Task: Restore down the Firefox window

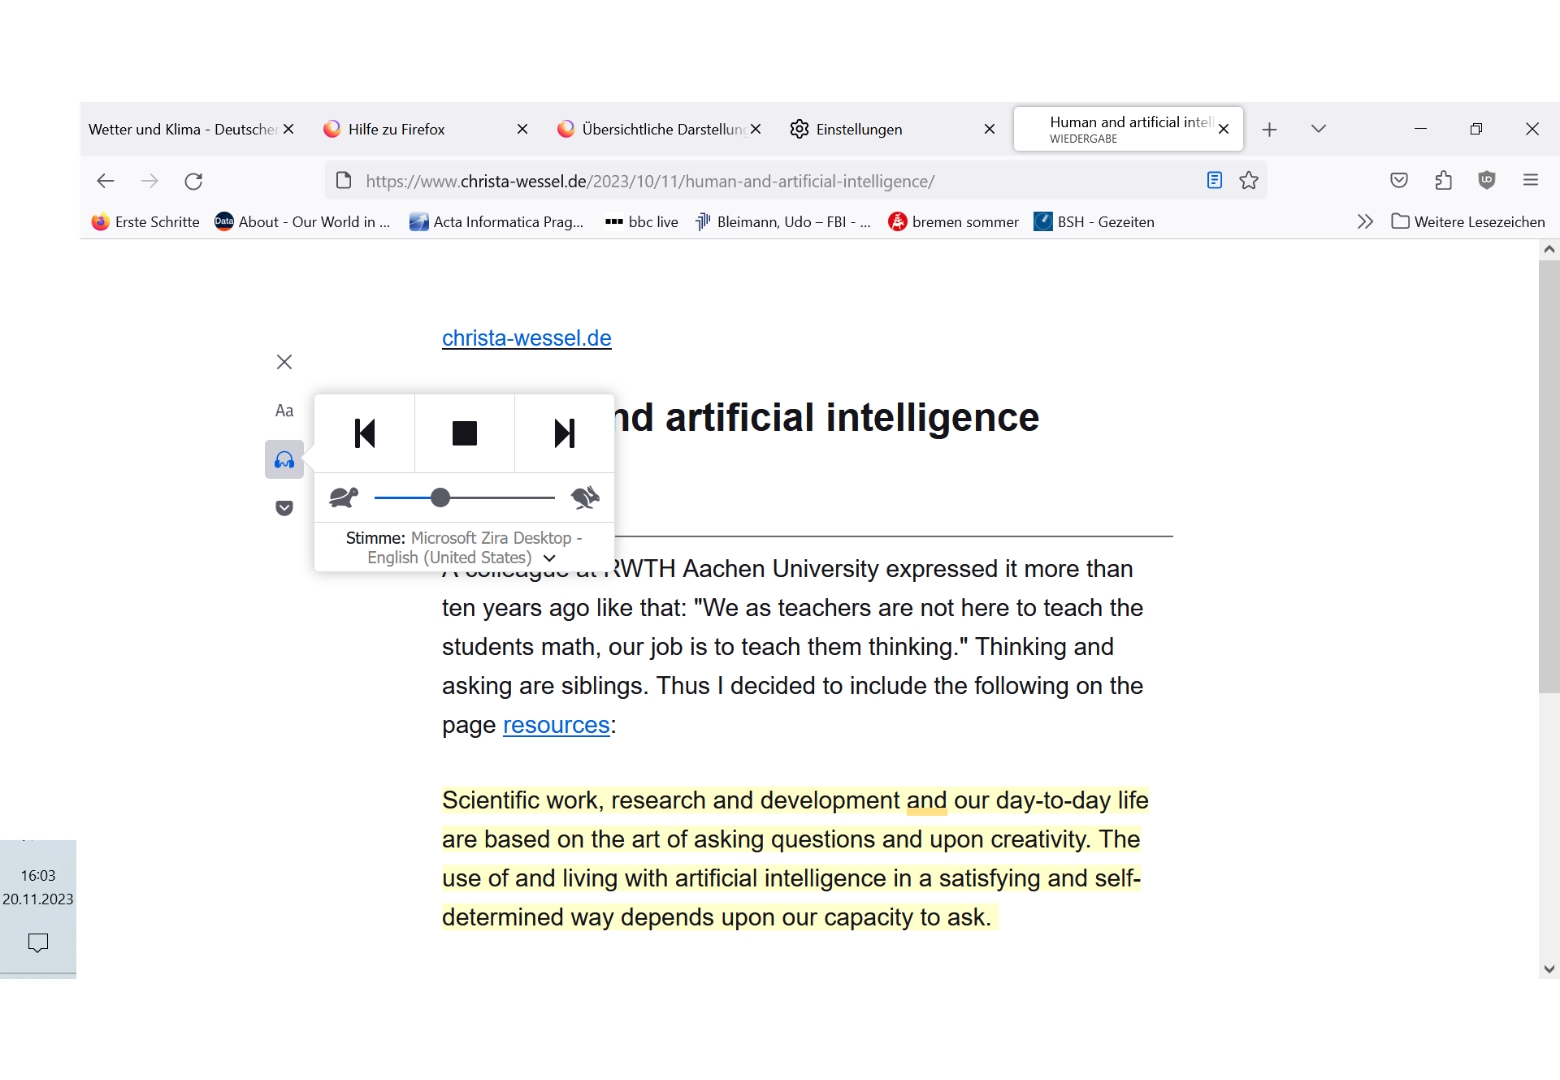Action: click(x=1476, y=129)
